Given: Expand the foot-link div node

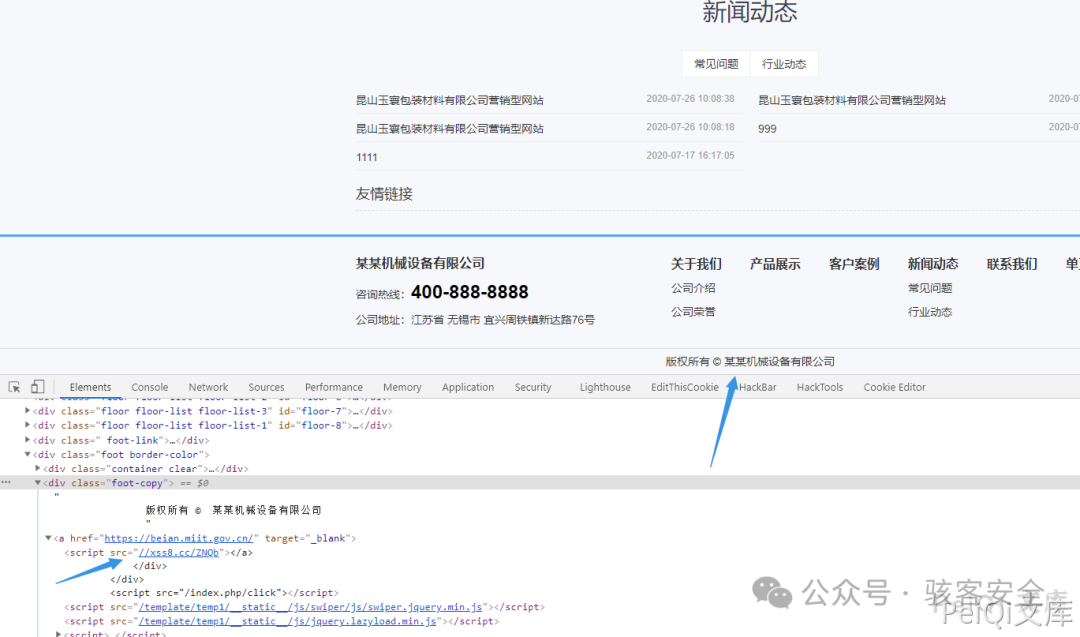Looking at the screenshot, I should click(28, 439).
